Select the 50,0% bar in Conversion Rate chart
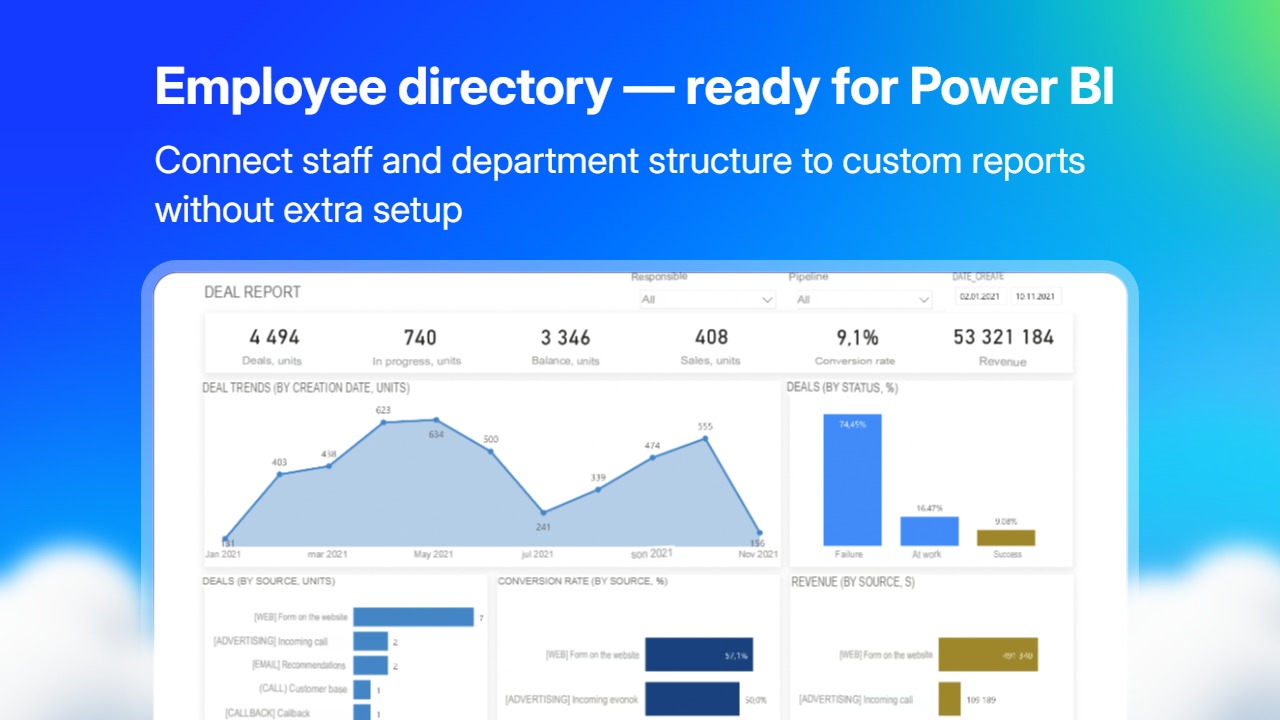 pos(691,699)
